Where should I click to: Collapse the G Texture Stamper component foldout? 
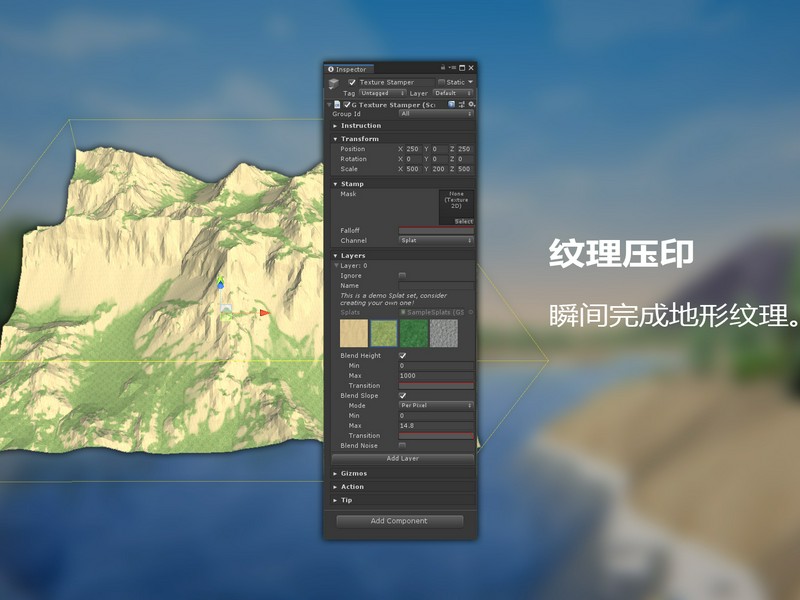point(329,105)
